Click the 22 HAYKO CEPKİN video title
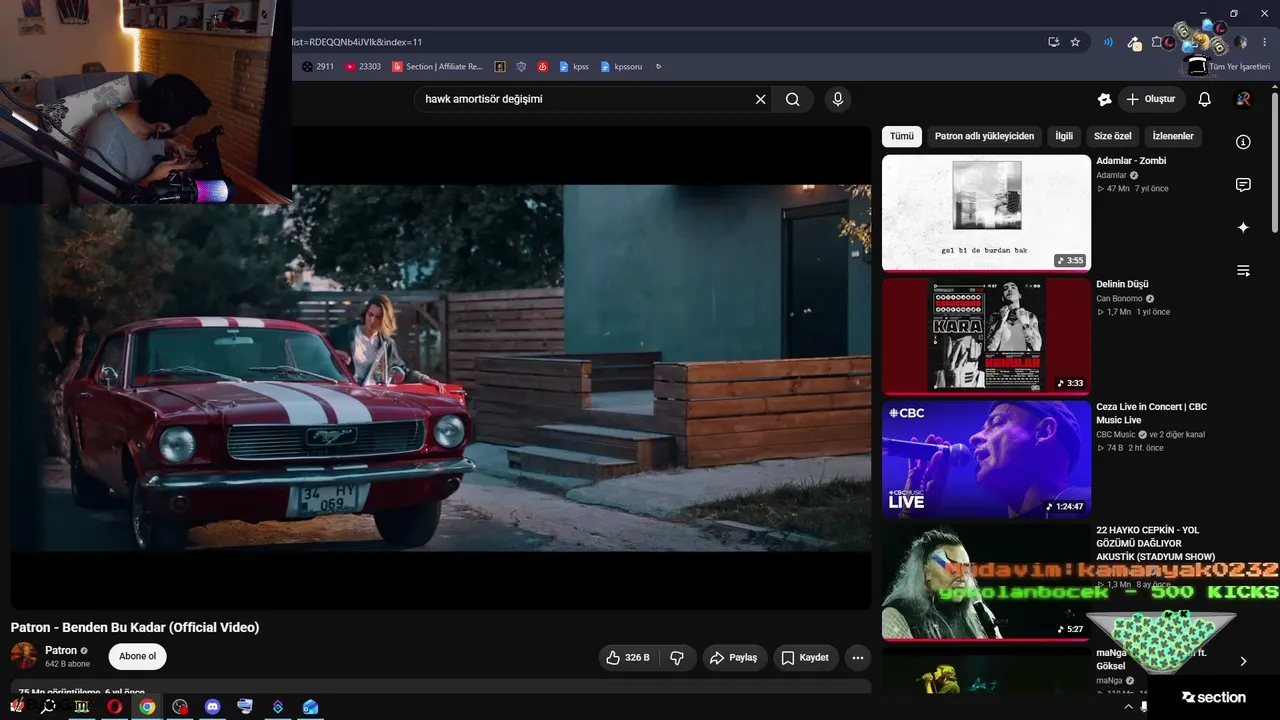The image size is (1280, 720). pos(1156,543)
